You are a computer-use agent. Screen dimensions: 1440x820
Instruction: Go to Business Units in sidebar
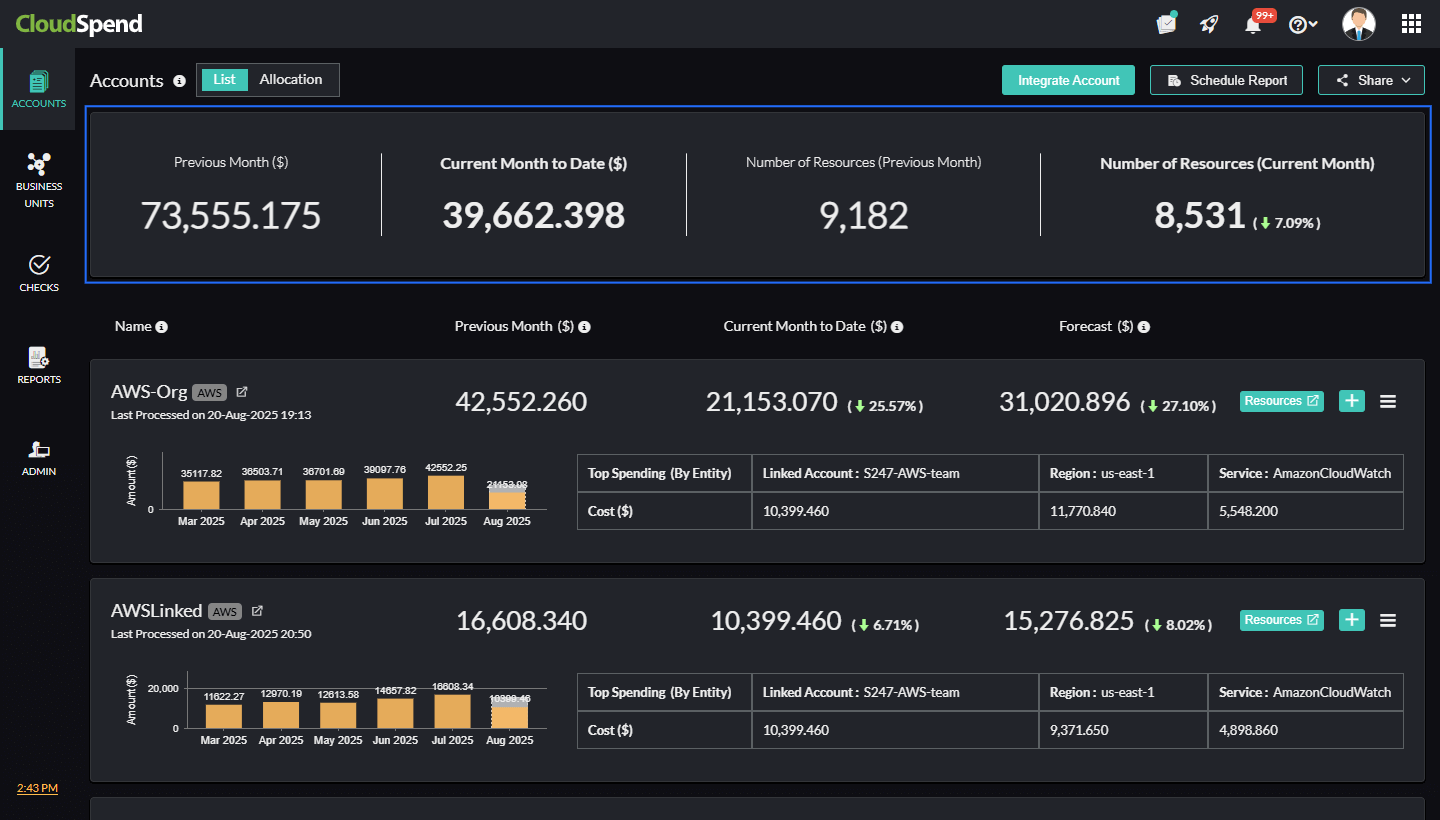[38, 180]
